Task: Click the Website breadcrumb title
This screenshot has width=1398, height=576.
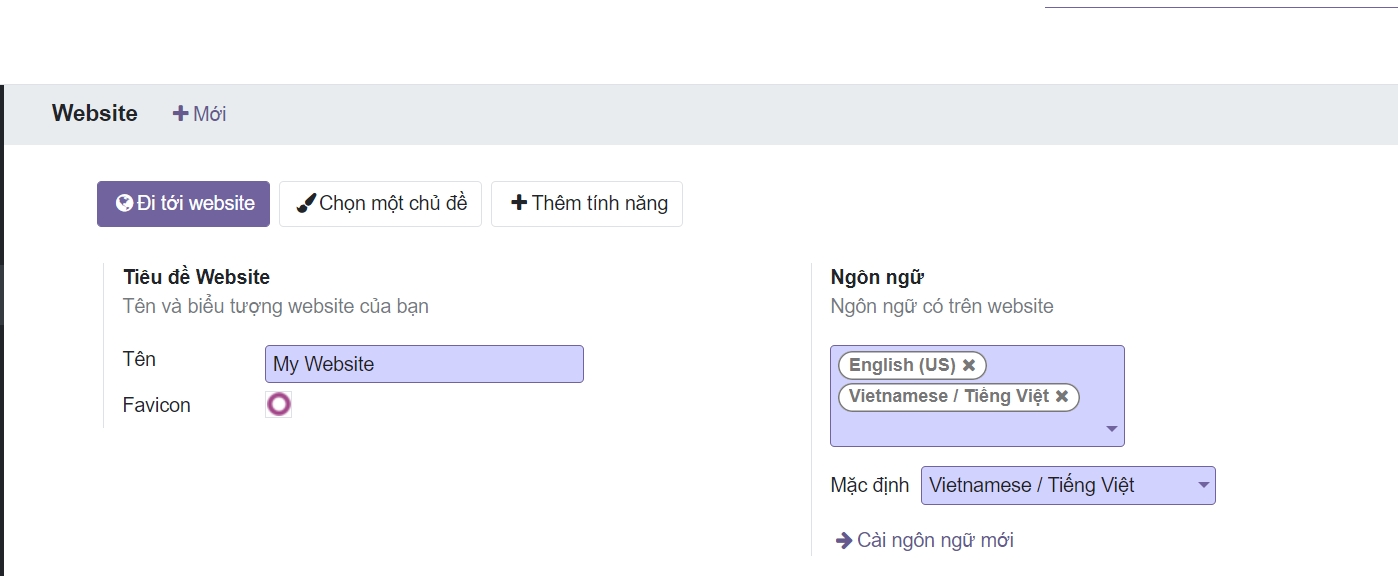Action: (95, 114)
